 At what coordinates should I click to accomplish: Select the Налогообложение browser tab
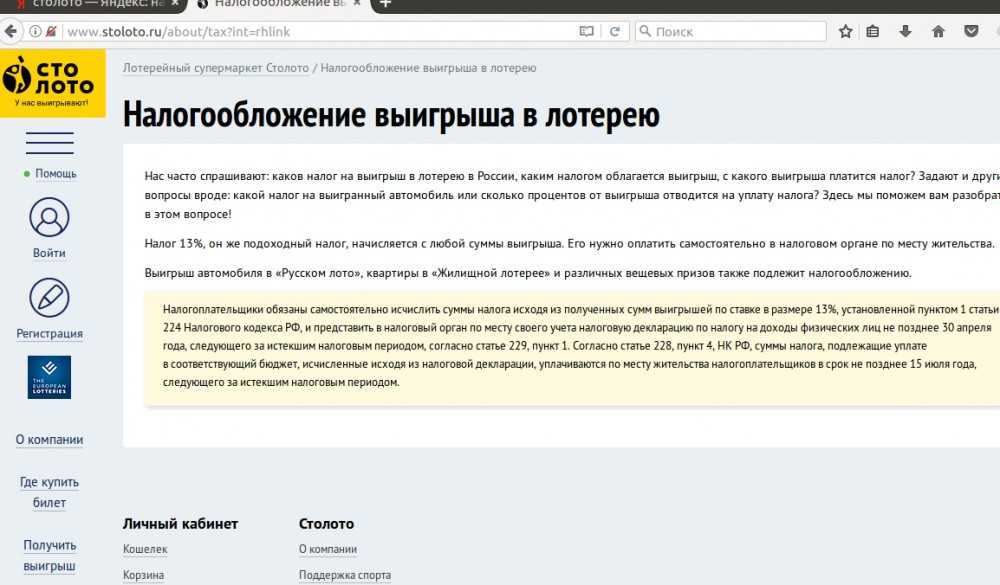tap(277, 4)
